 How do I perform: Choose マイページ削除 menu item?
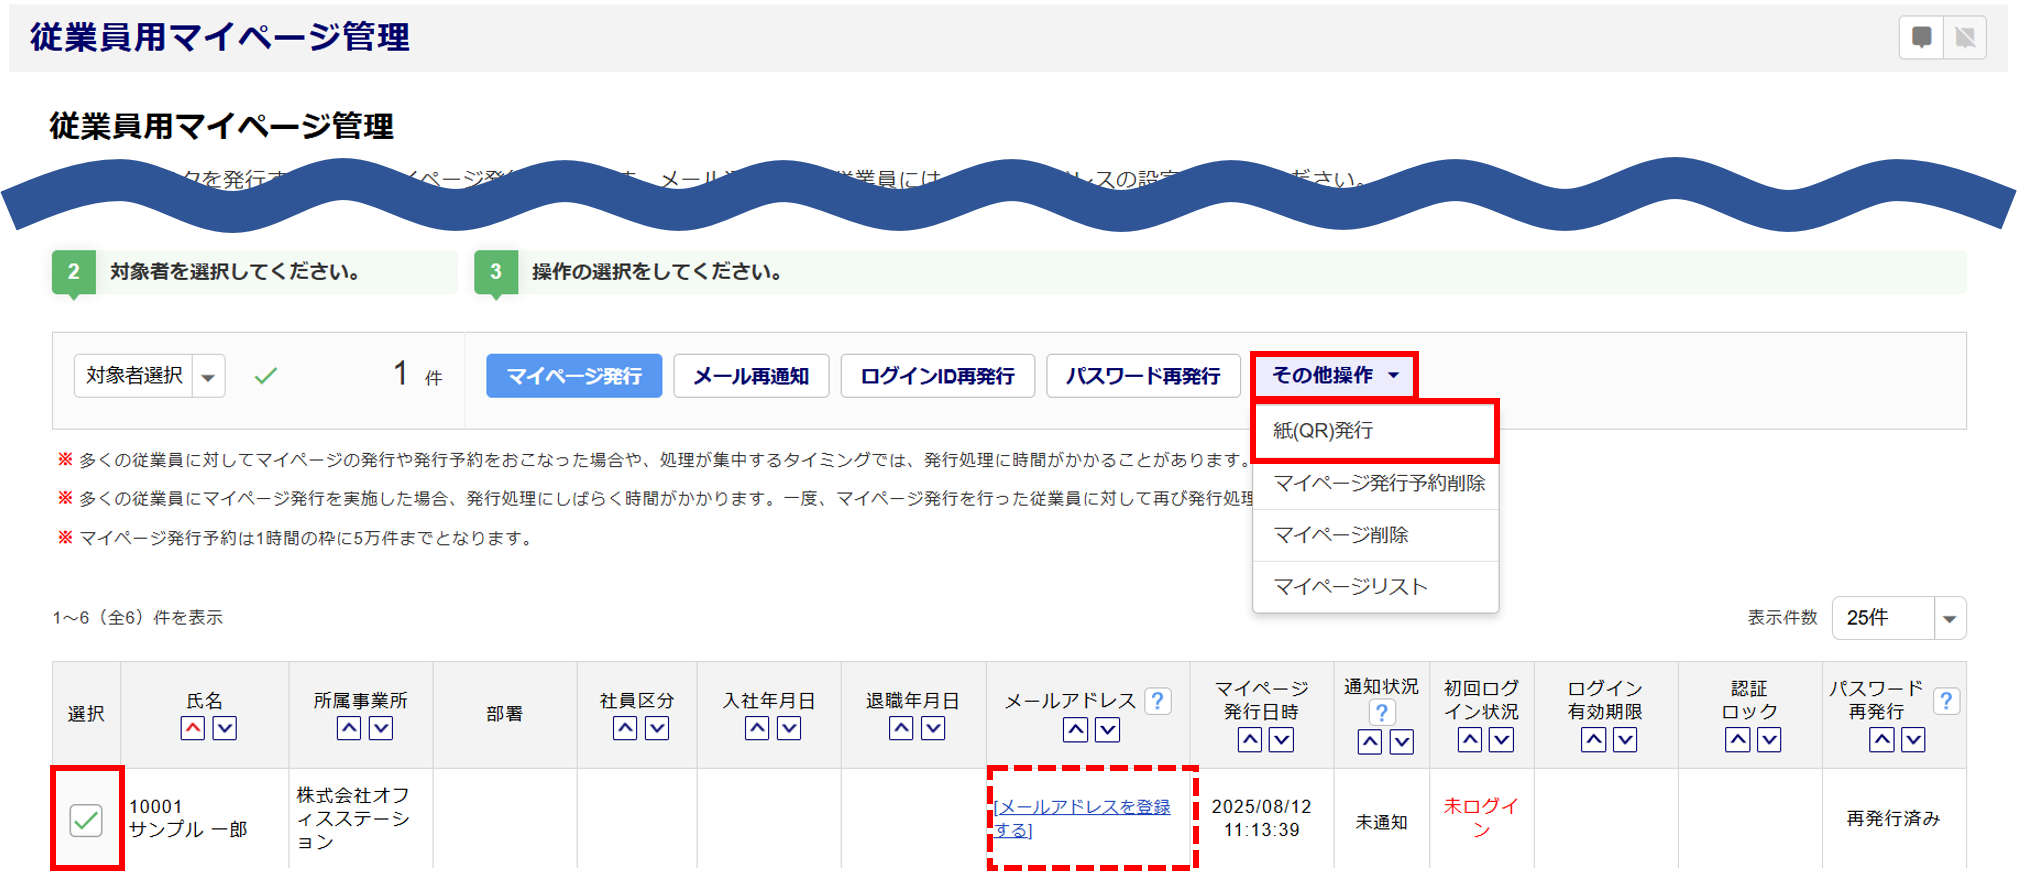coord(1340,535)
